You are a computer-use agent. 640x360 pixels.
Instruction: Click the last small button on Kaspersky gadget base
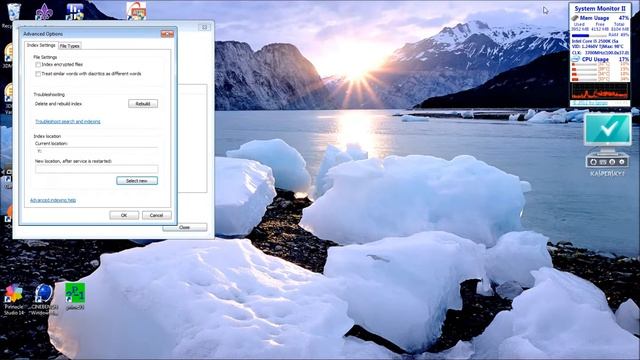(622, 162)
